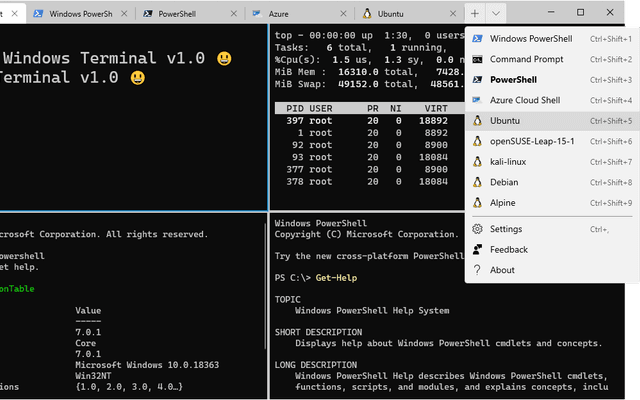
Task: Close the leftmost partially visible tab
Action: (15, 13)
